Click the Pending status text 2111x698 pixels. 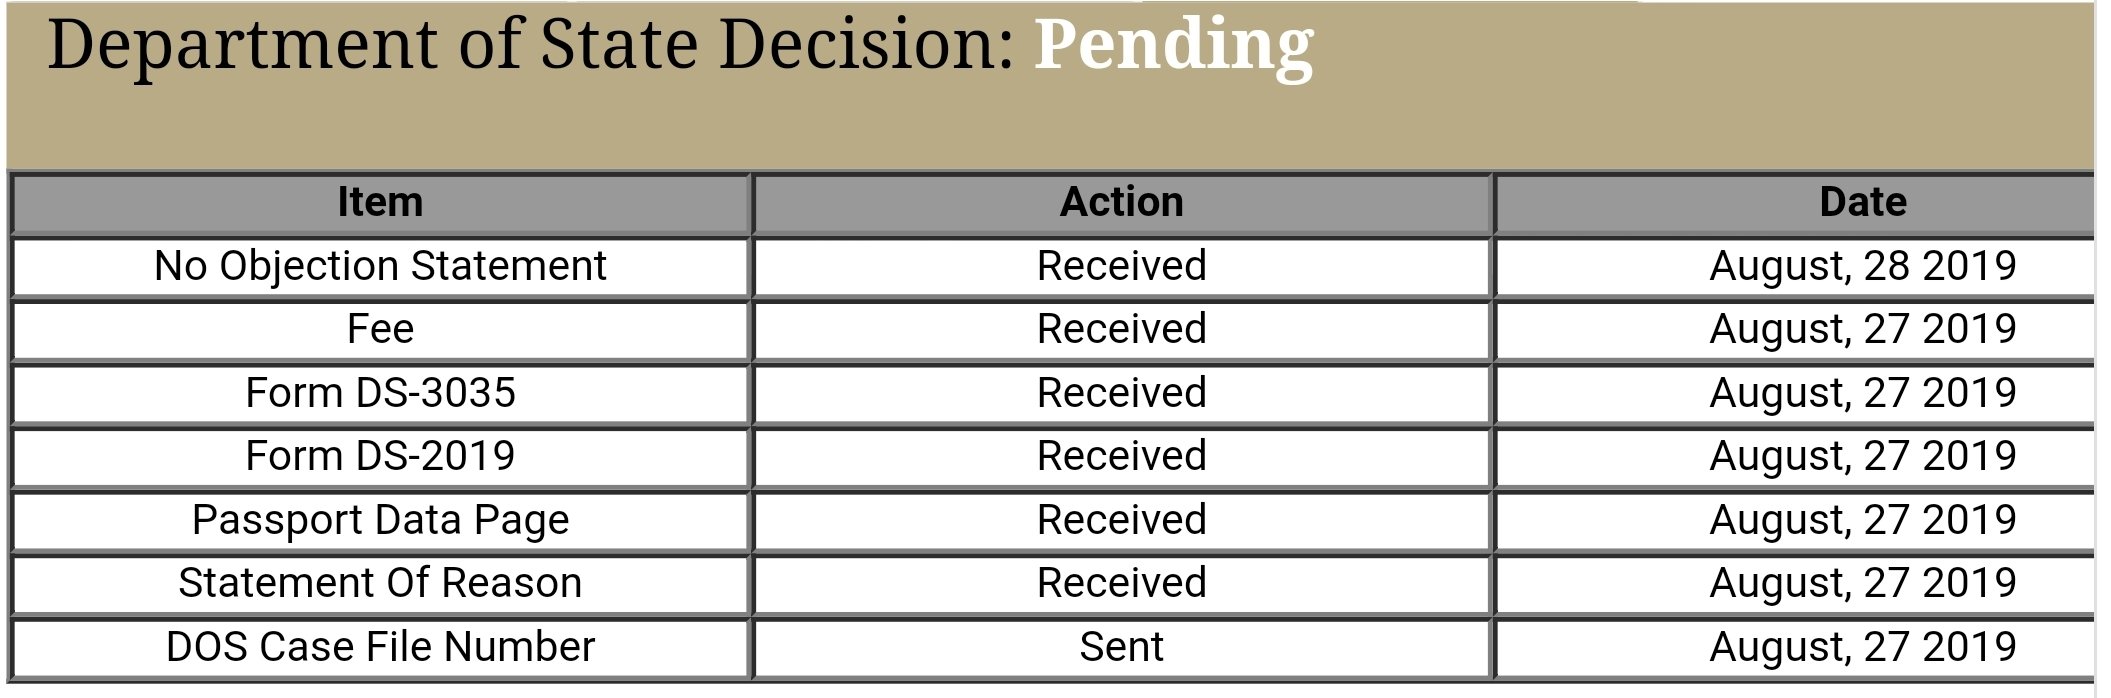tap(1174, 47)
